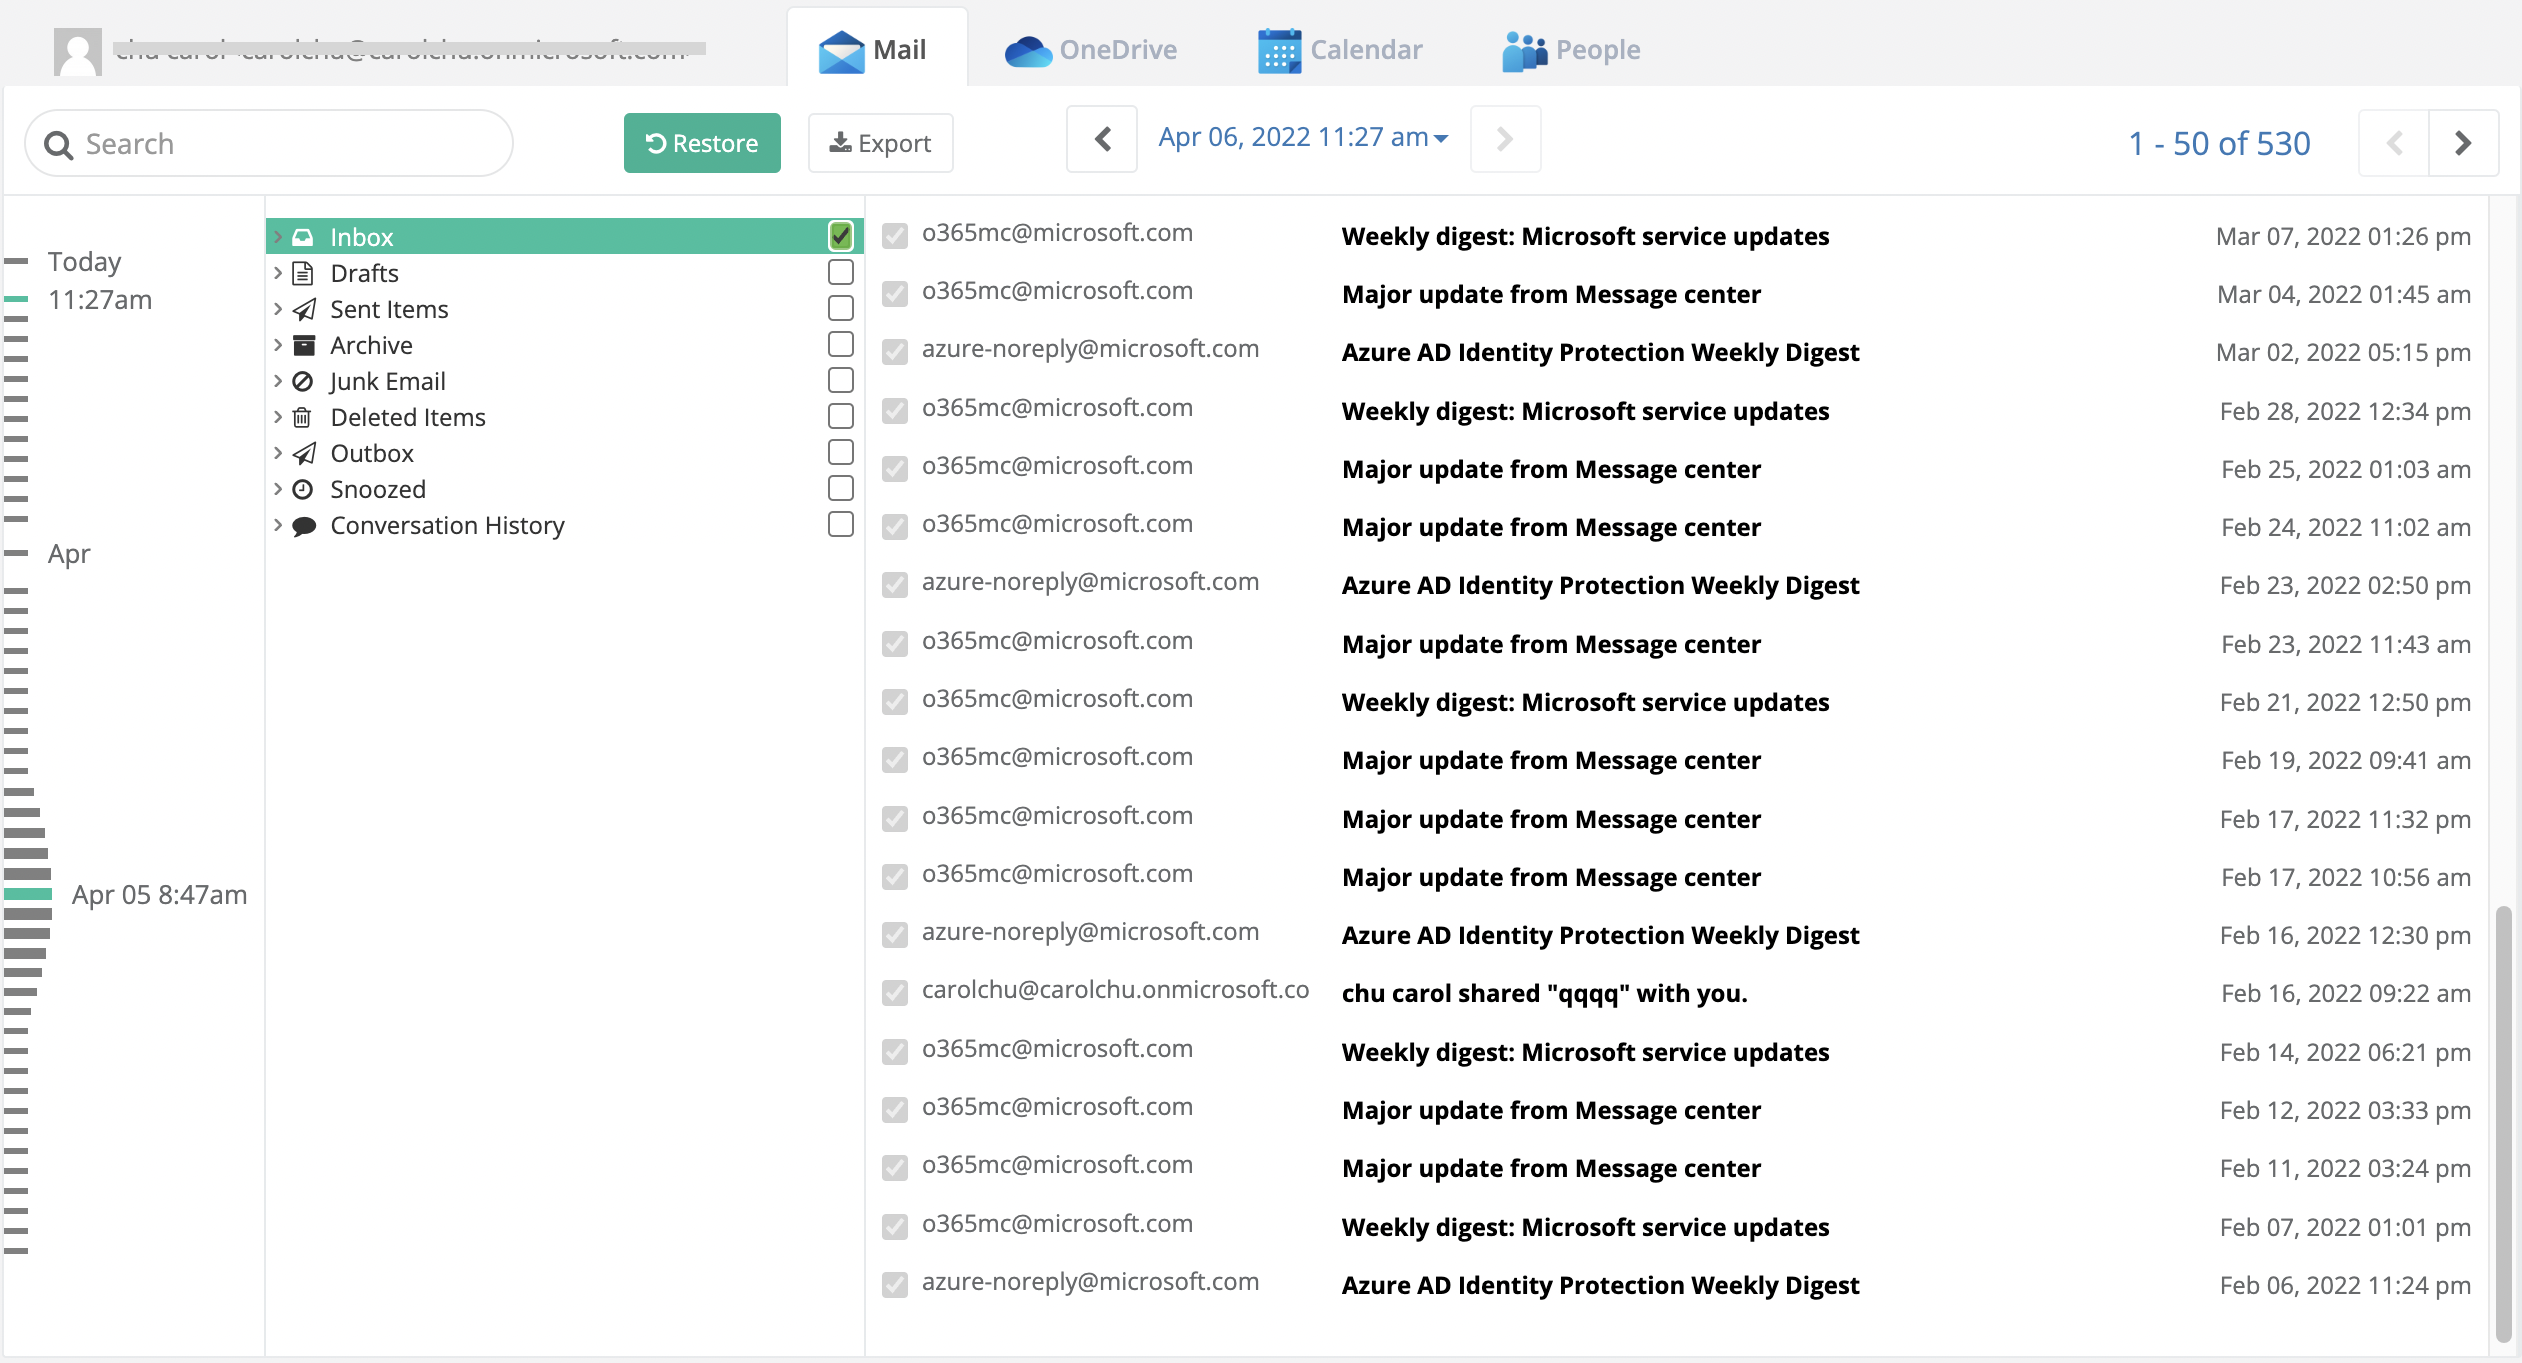
Task: Expand the Deleted Items folder chevron
Action: pos(278,417)
